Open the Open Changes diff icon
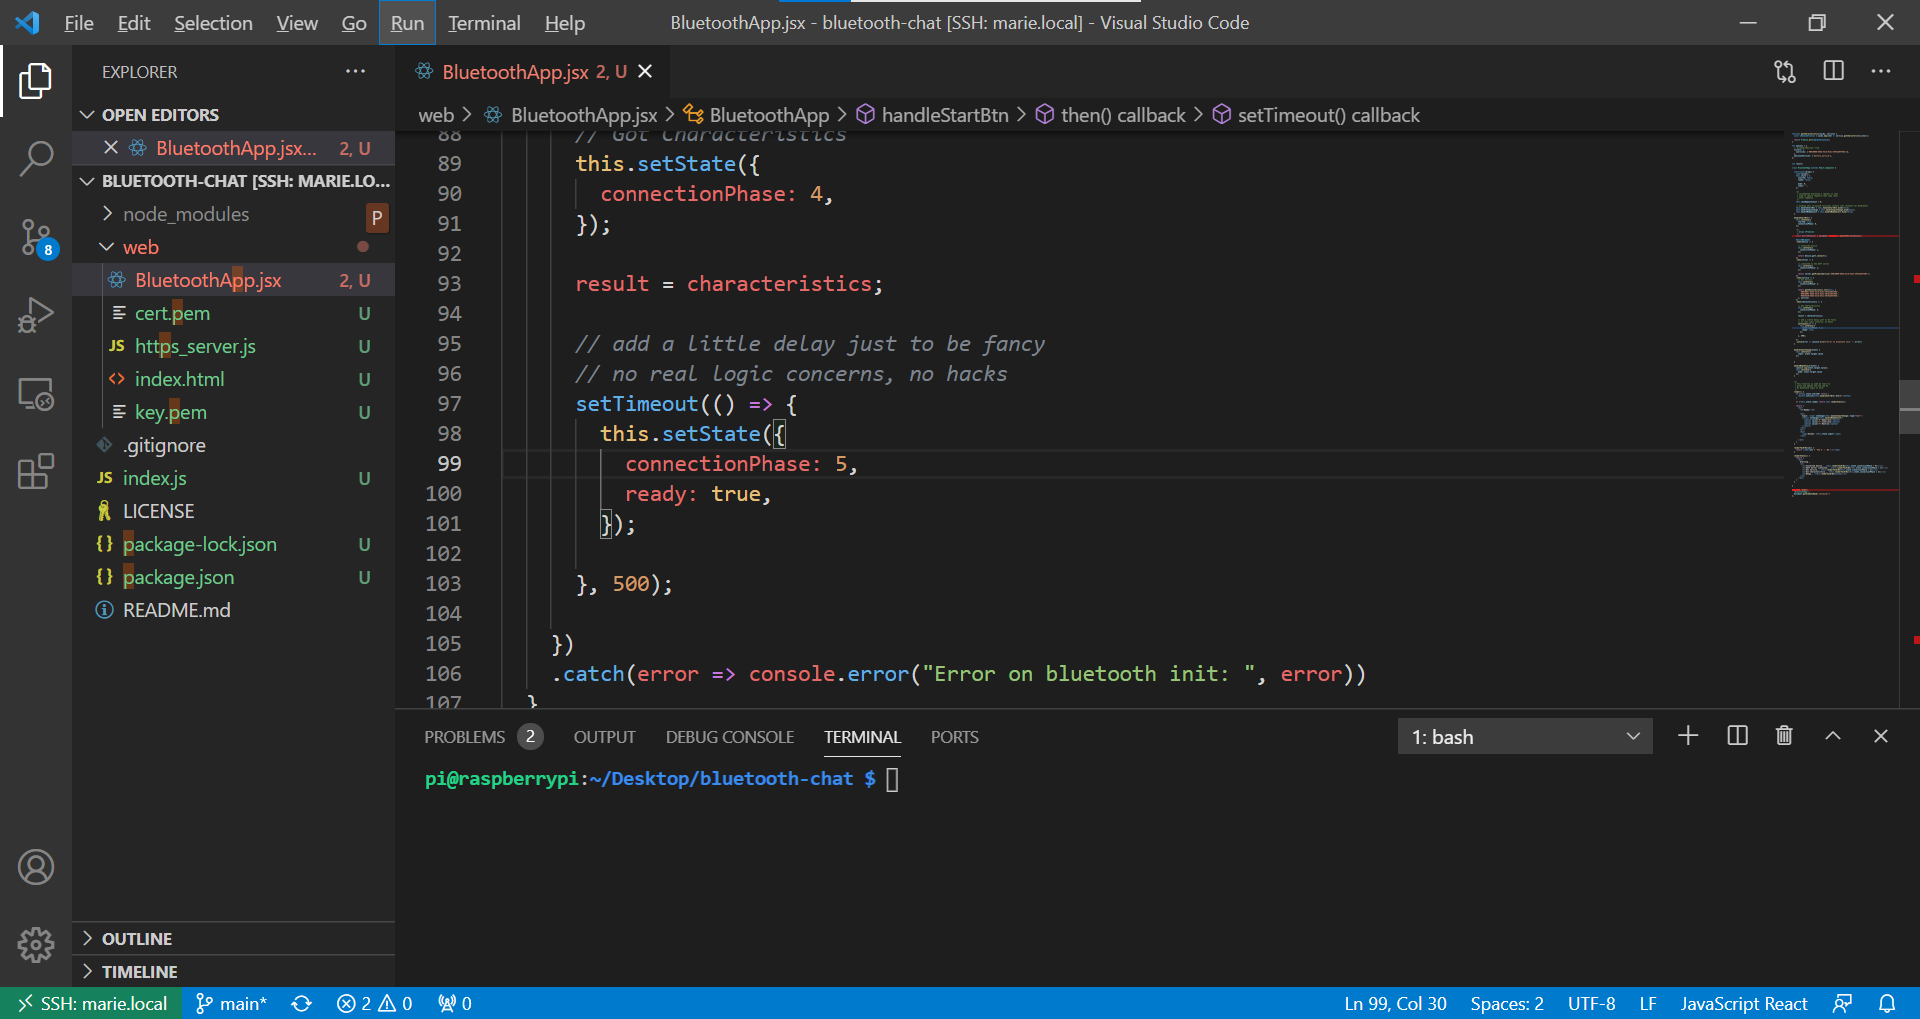This screenshot has width=1920, height=1019. coord(1784,71)
